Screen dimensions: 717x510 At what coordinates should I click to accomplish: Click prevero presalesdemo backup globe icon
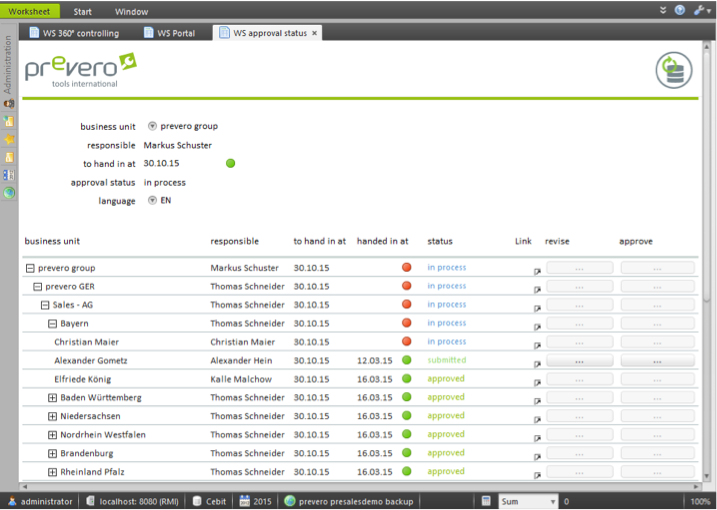click(x=289, y=501)
